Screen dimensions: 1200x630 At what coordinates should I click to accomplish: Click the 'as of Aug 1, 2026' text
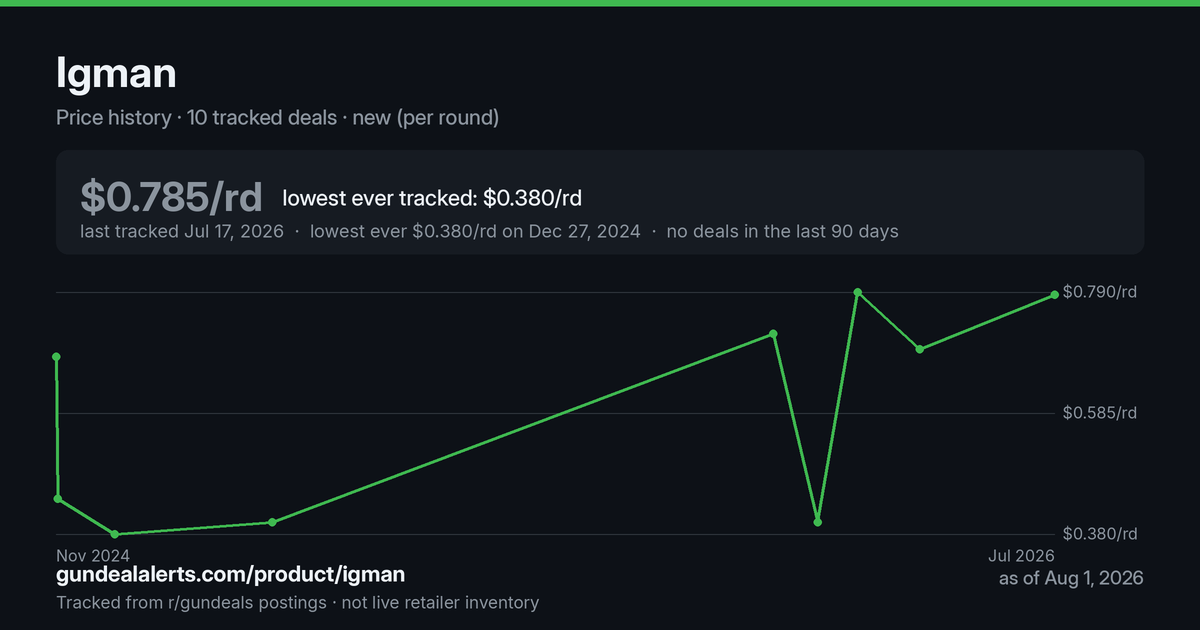tap(1071, 578)
